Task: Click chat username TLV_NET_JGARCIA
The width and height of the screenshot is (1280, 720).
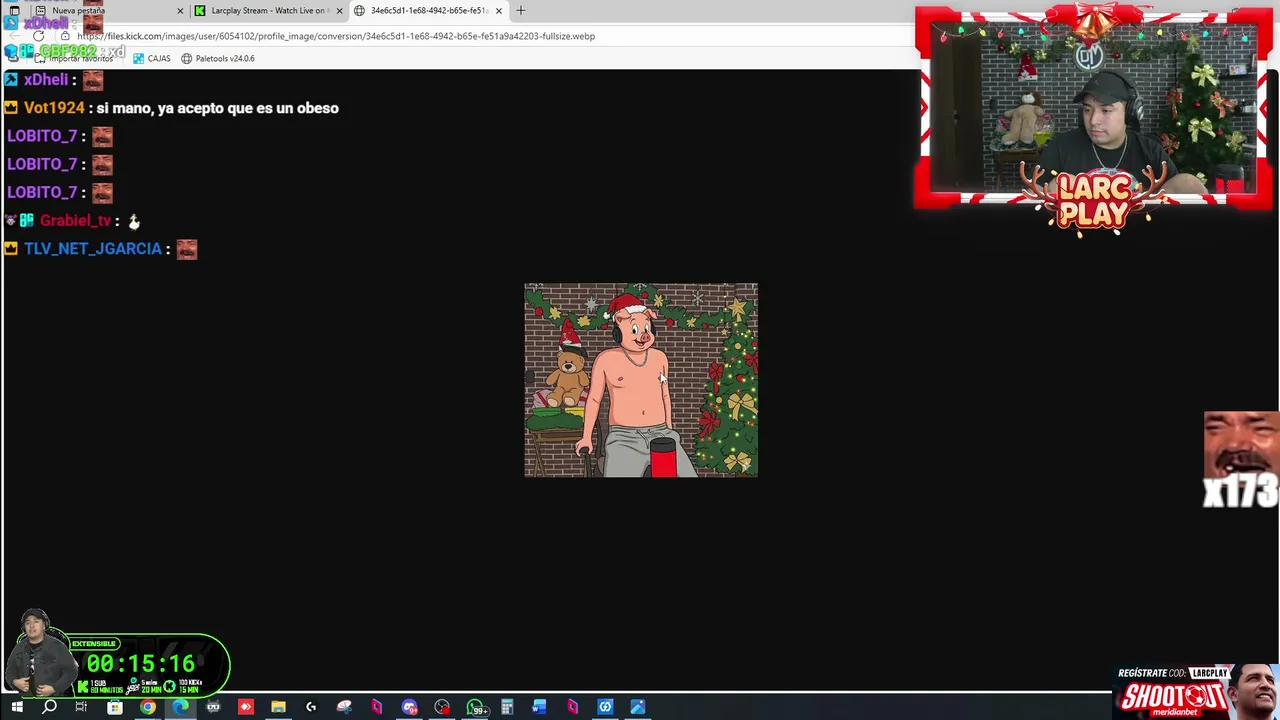Action: [x=92, y=248]
